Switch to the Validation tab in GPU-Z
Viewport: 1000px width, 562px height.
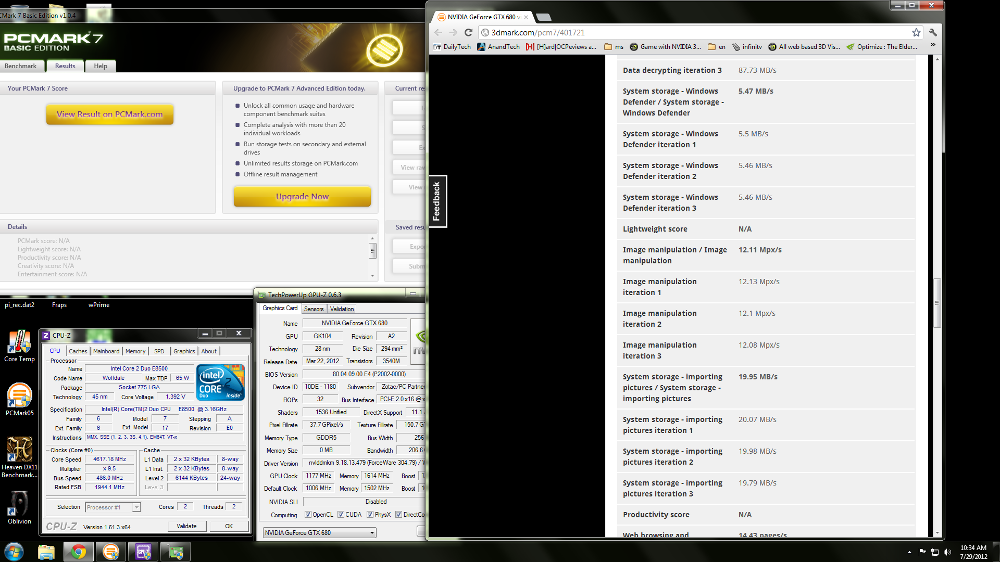342,309
